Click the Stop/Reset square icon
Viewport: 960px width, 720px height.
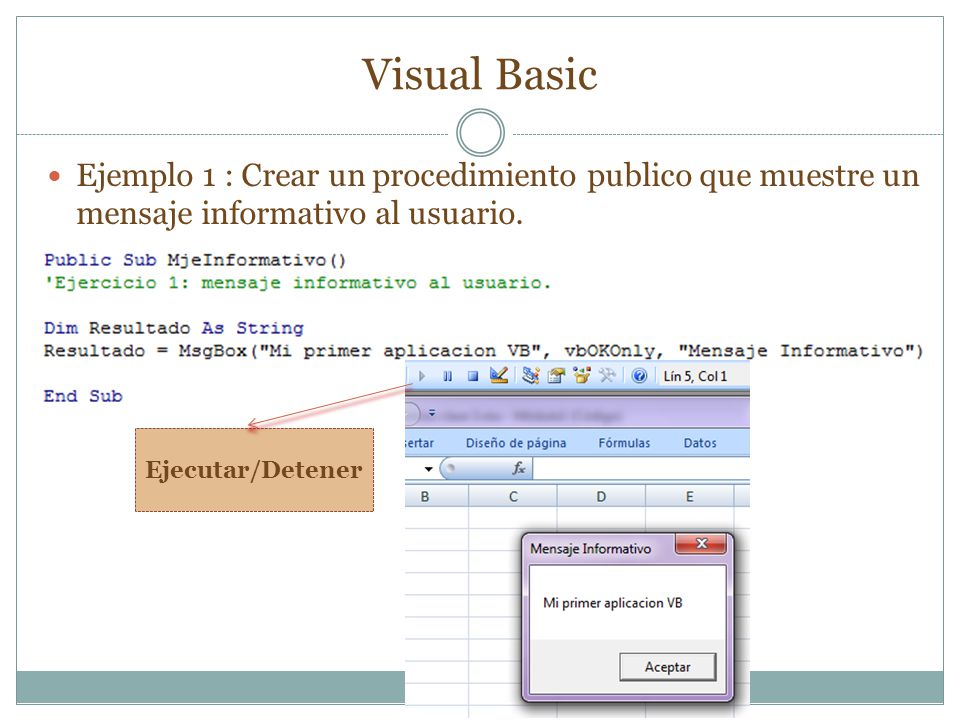pos(473,376)
